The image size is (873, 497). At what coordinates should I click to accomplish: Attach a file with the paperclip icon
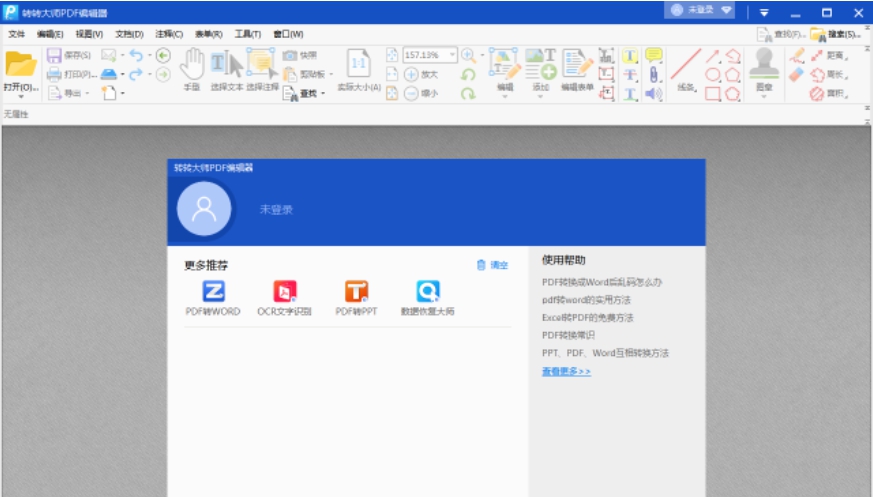[x=654, y=74]
